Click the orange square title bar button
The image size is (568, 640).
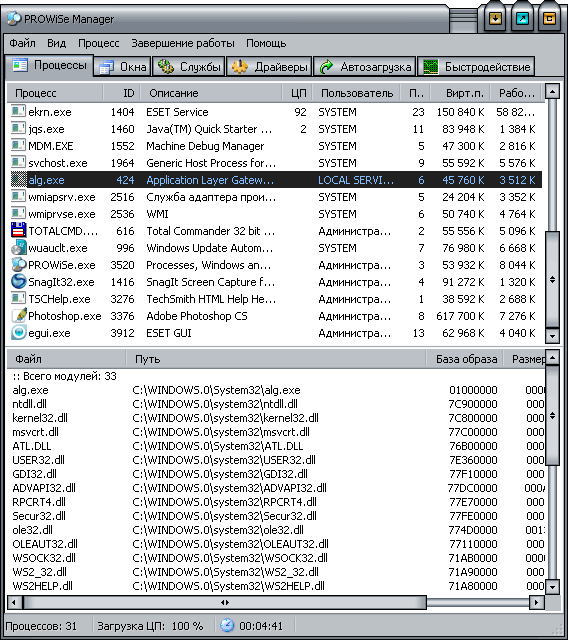click(549, 18)
